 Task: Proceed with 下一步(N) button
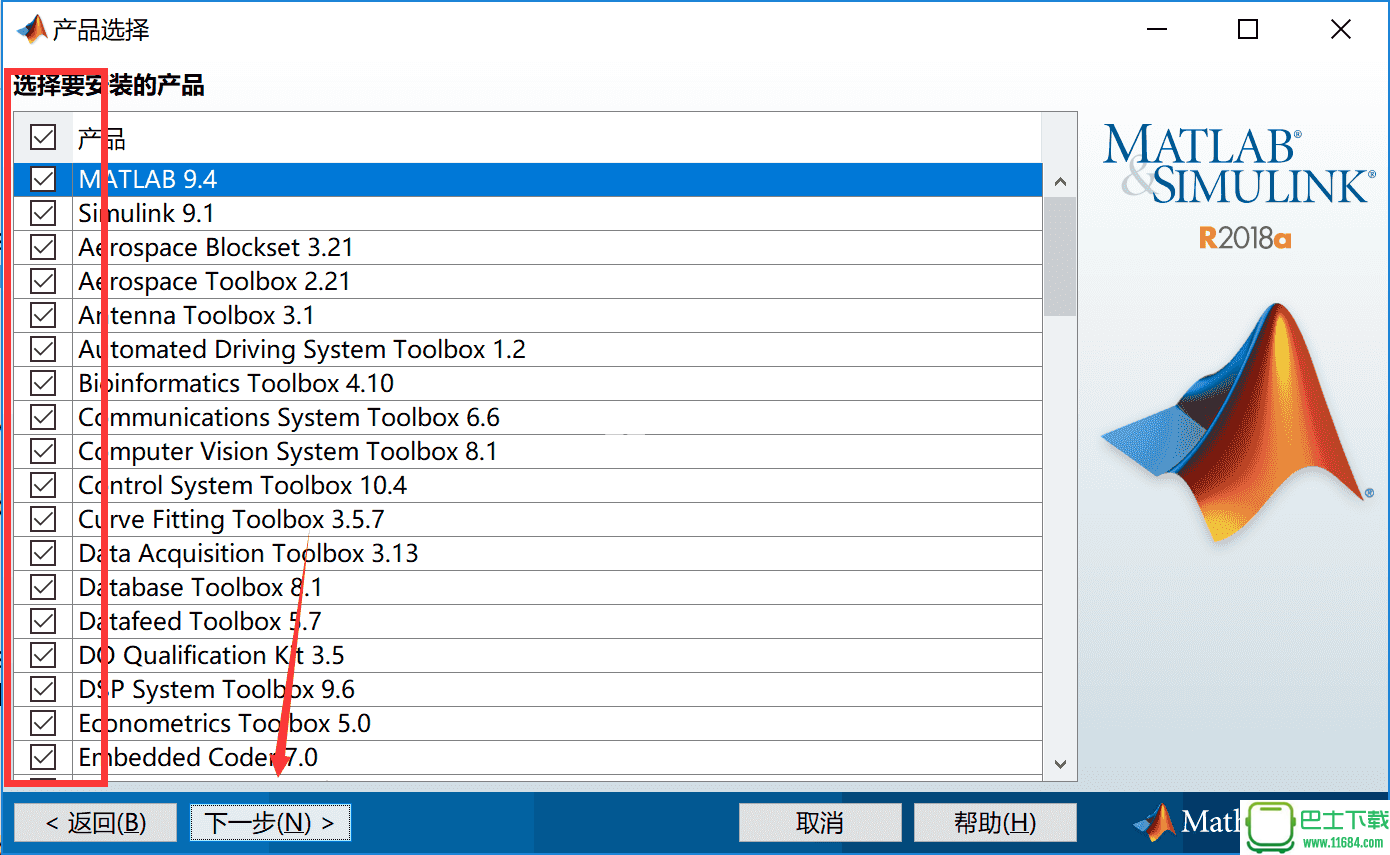coord(270,823)
